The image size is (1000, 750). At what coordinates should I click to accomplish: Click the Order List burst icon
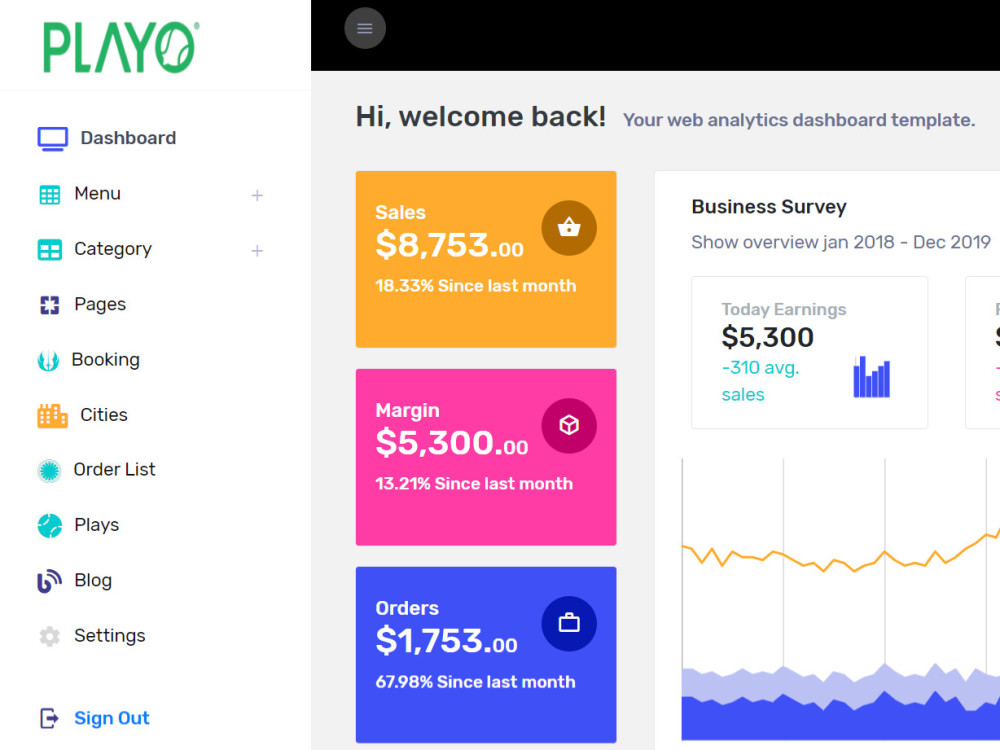(x=49, y=471)
